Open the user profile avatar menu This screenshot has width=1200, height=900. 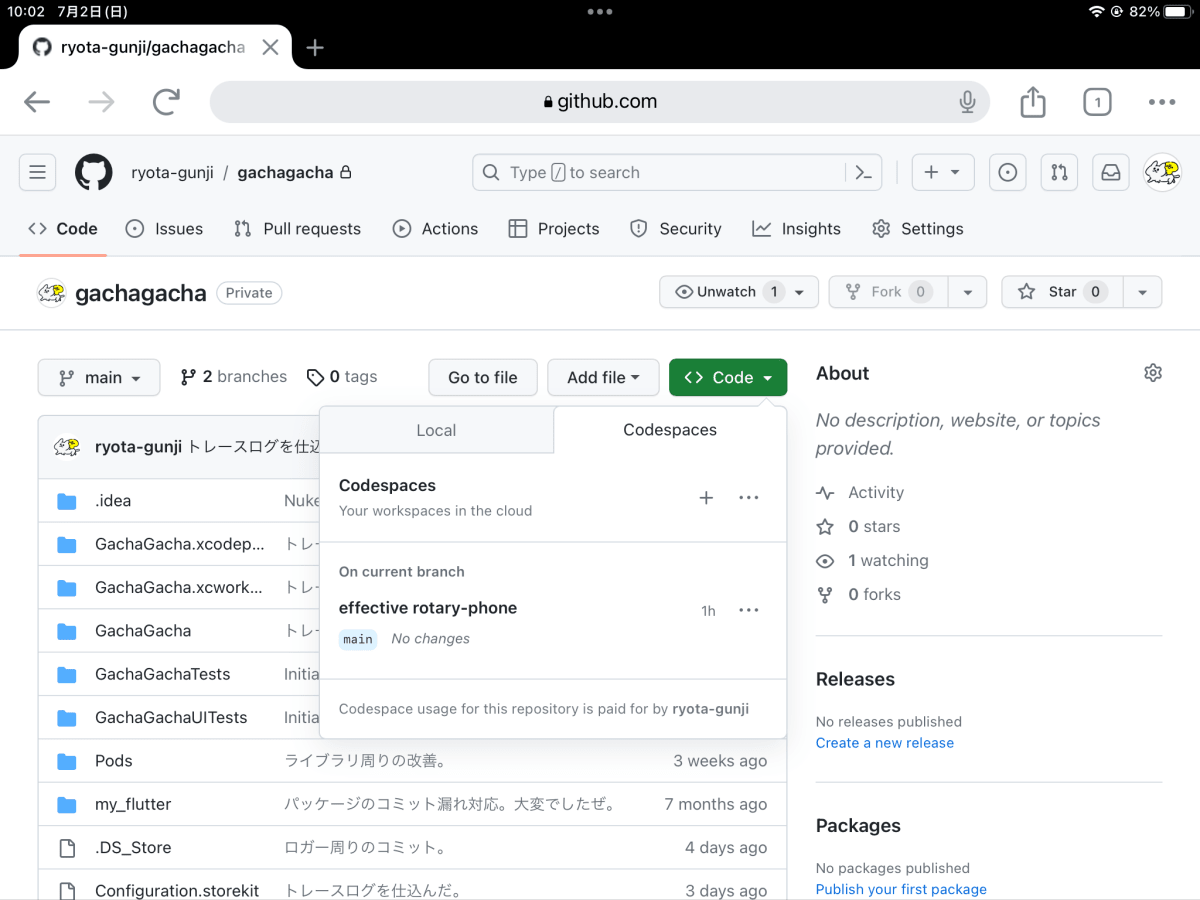click(1162, 173)
